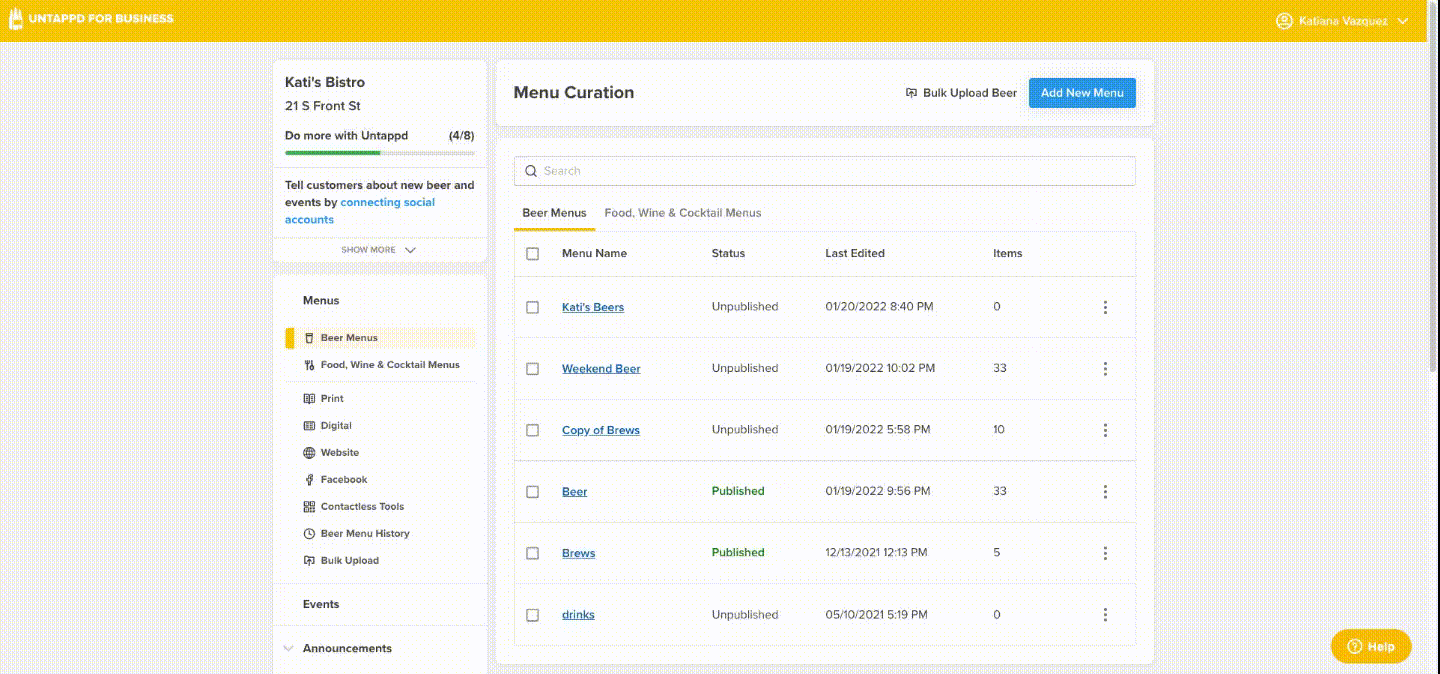This screenshot has width=1440, height=674.
Task: Click the Food, Wine & Cocktail fork icon
Action: click(x=309, y=365)
